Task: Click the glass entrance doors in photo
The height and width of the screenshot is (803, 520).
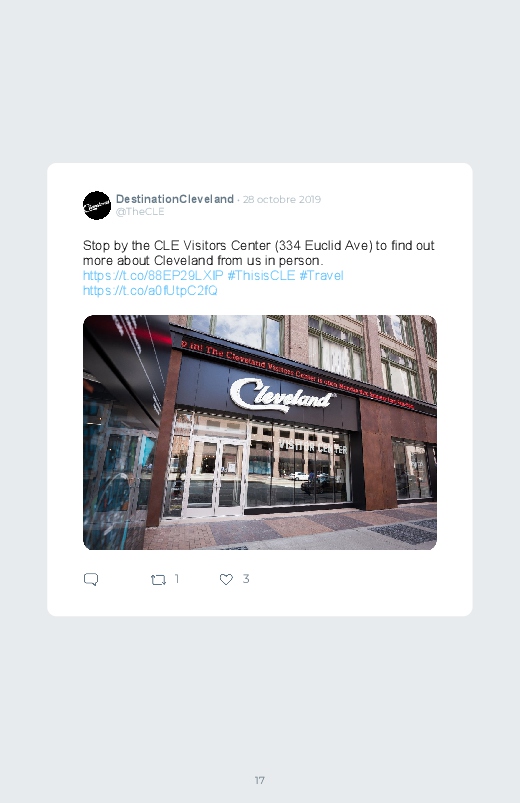Action: pos(215,477)
